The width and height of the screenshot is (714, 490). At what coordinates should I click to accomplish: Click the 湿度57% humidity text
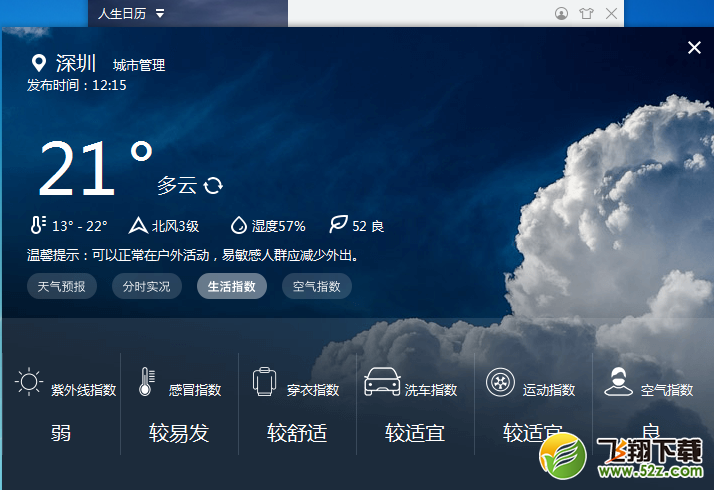(x=279, y=226)
